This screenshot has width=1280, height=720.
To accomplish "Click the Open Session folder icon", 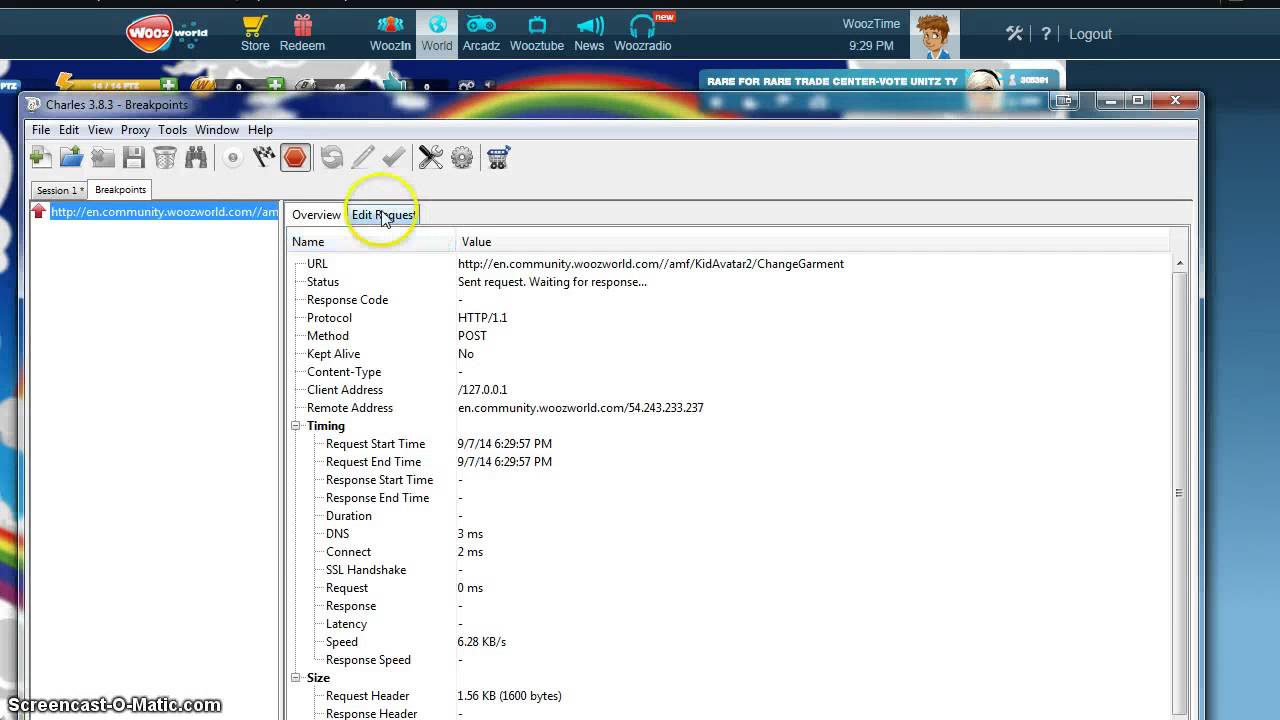I will tap(72, 157).
